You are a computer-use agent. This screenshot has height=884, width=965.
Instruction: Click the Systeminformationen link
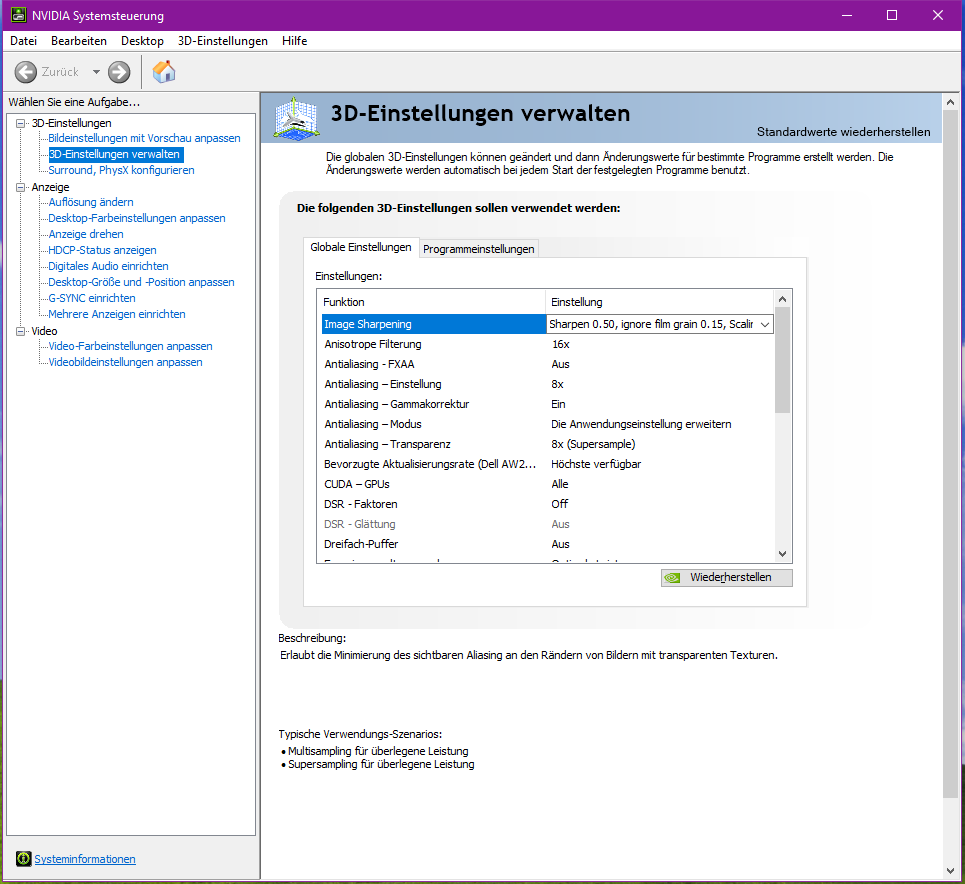click(85, 859)
